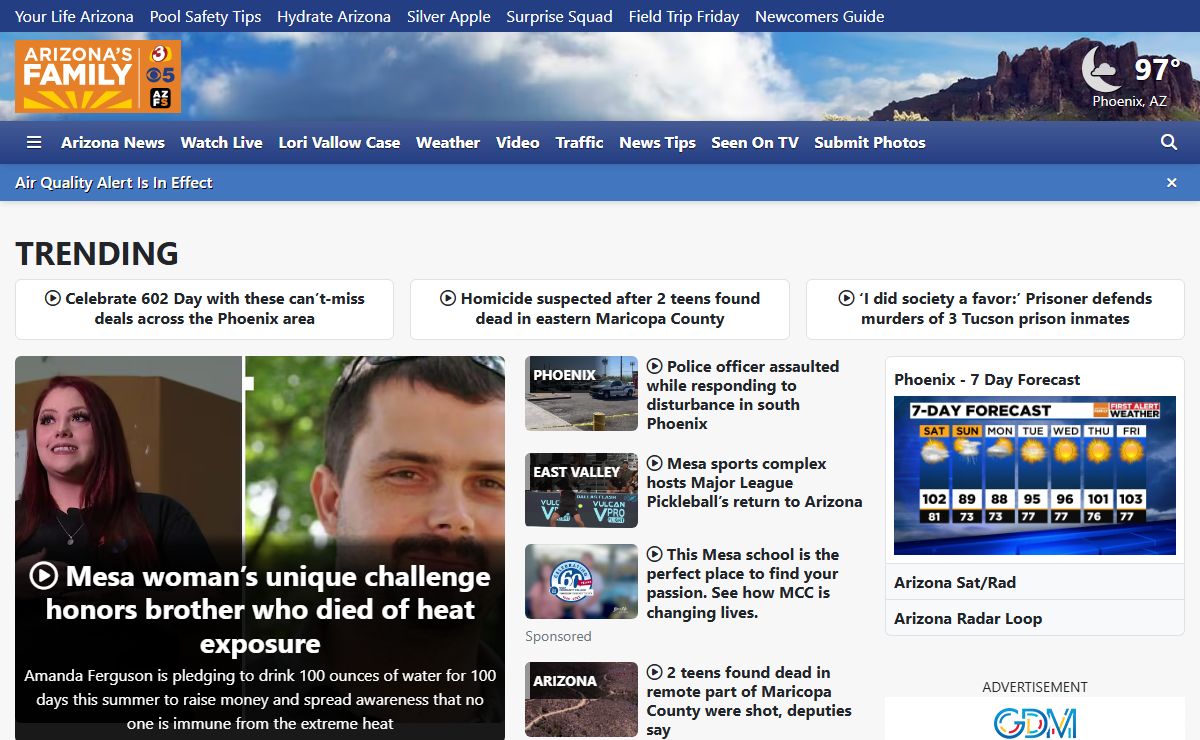The height and width of the screenshot is (740, 1200).
Task: Open Submit Photos navigation item
Action: pos(870,143)
